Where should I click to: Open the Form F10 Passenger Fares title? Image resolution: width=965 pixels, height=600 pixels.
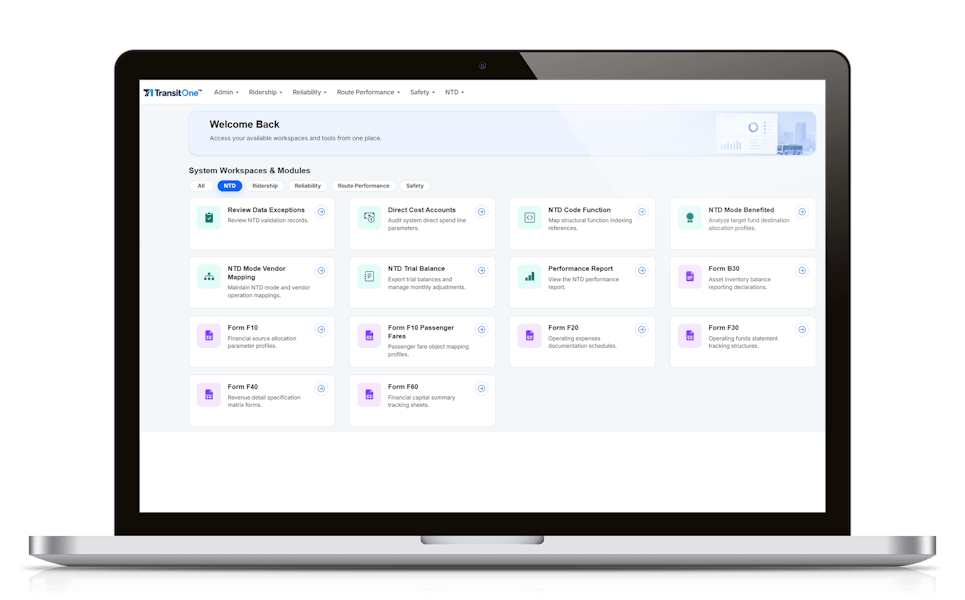tap(421, 332)
